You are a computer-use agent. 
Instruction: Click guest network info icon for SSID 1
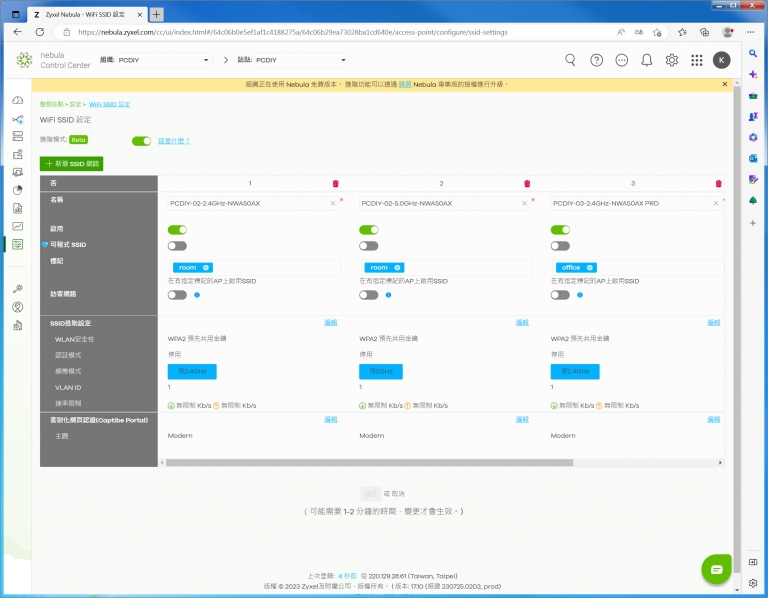coord(197,295)
